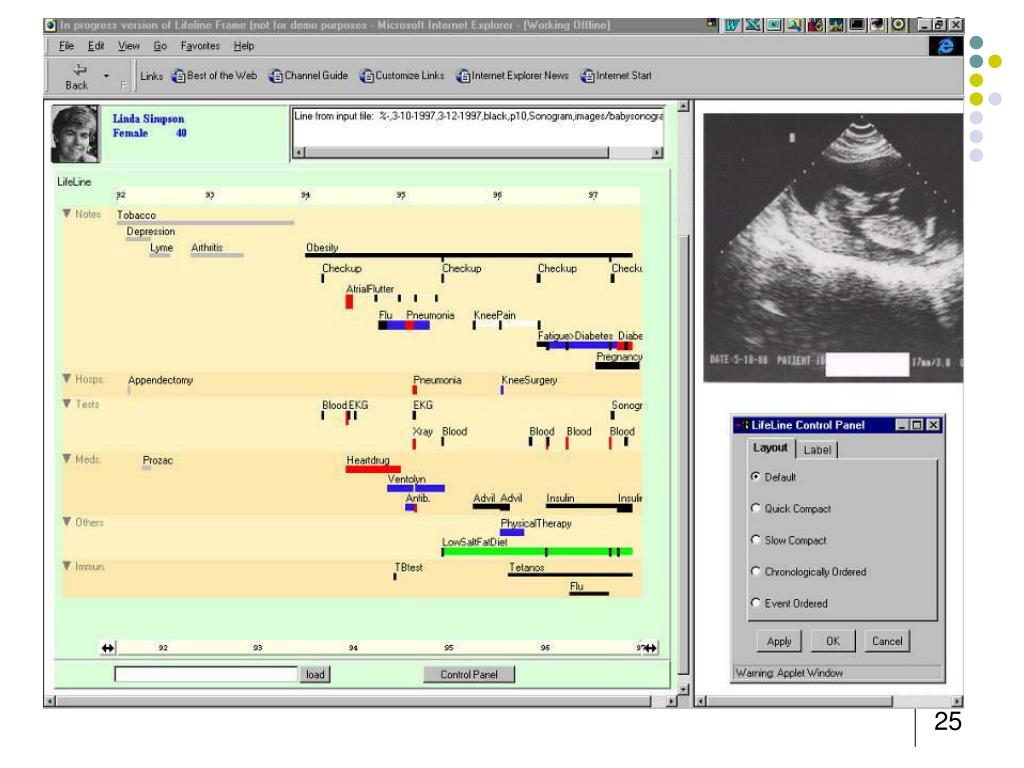Screen dimensions: 1024x768
Task: Open the Help menu
Action: (x=244, y=46)
